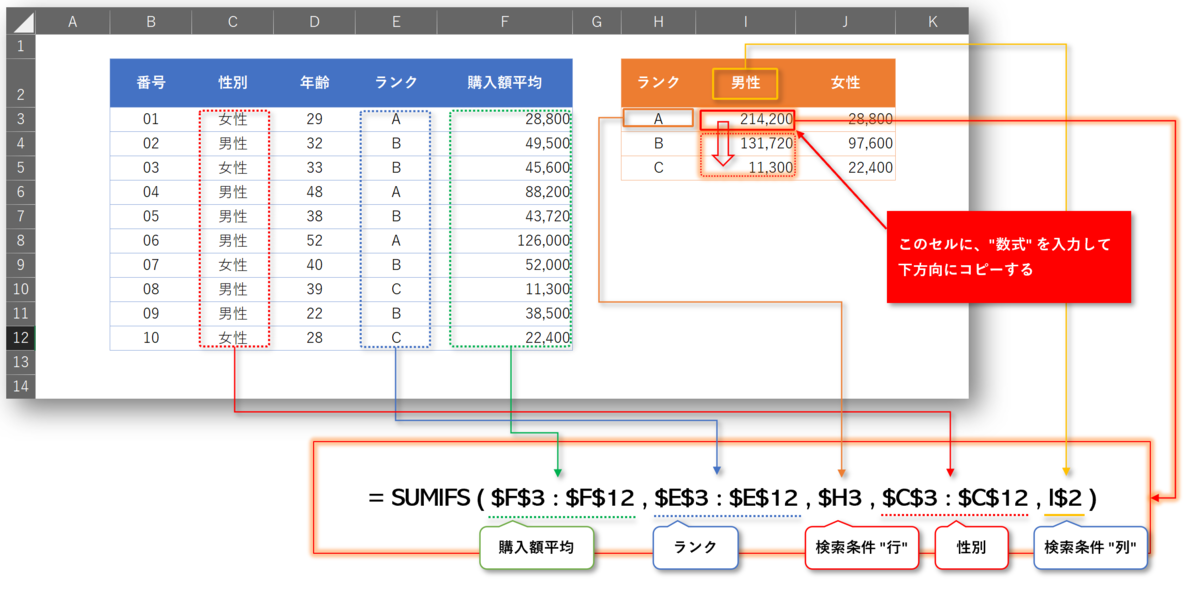
Task: Click rank A cell in column H
Action: 658,119
